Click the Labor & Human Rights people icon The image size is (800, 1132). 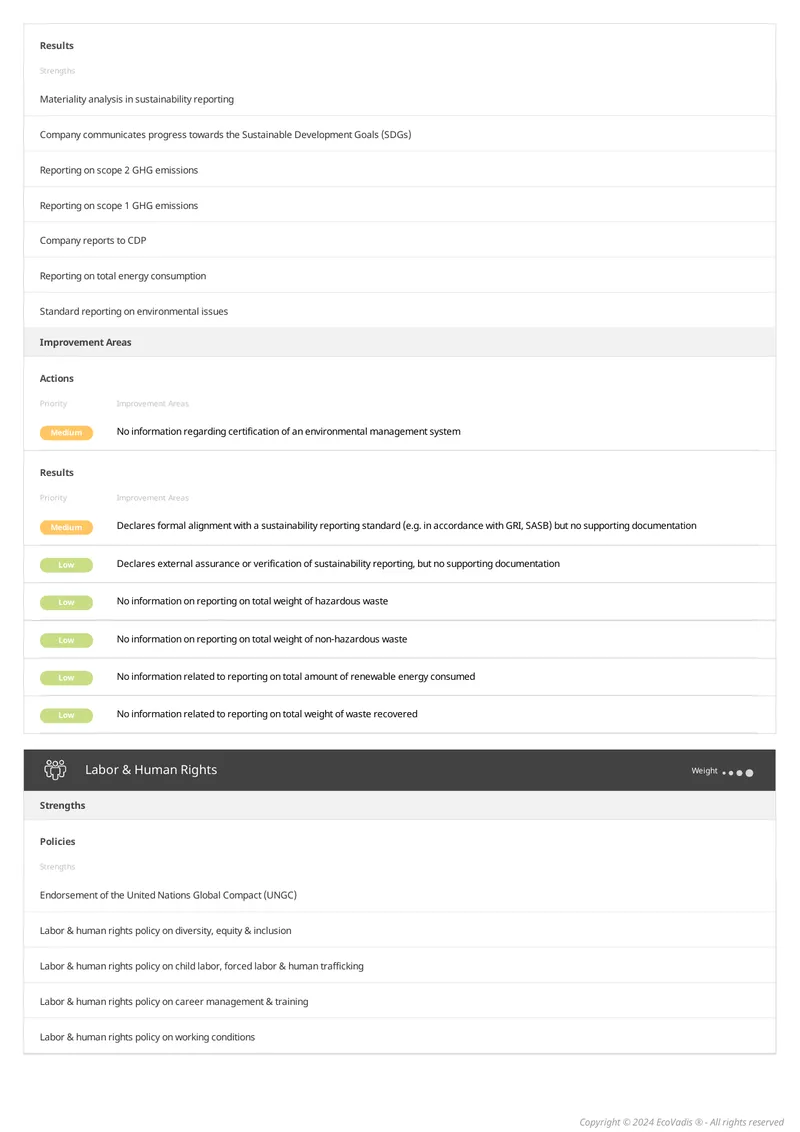tap(55, 770)
